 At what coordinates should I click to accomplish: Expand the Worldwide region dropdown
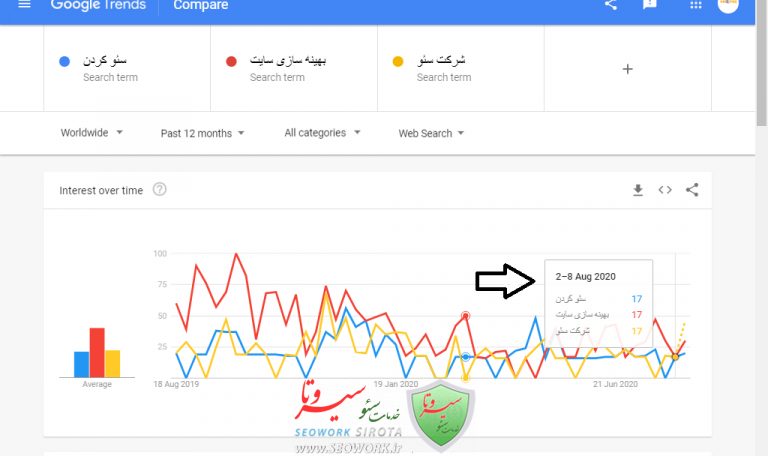(92, 133)
